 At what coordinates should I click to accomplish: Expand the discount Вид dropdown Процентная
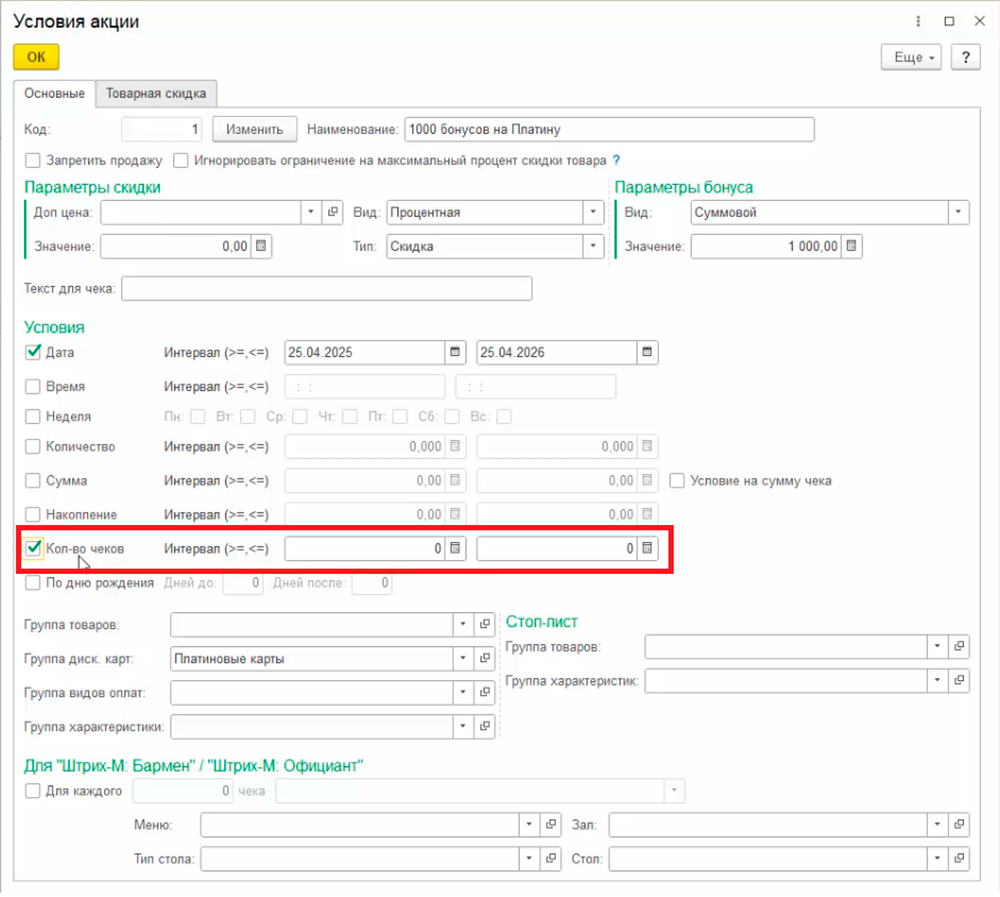(594, 212)
